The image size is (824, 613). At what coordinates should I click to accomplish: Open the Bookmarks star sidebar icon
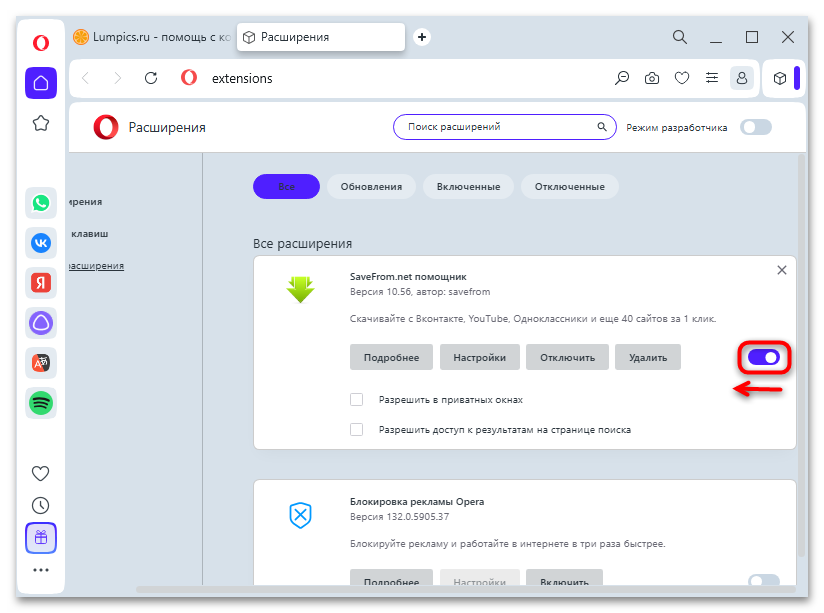tap(41, 124)
